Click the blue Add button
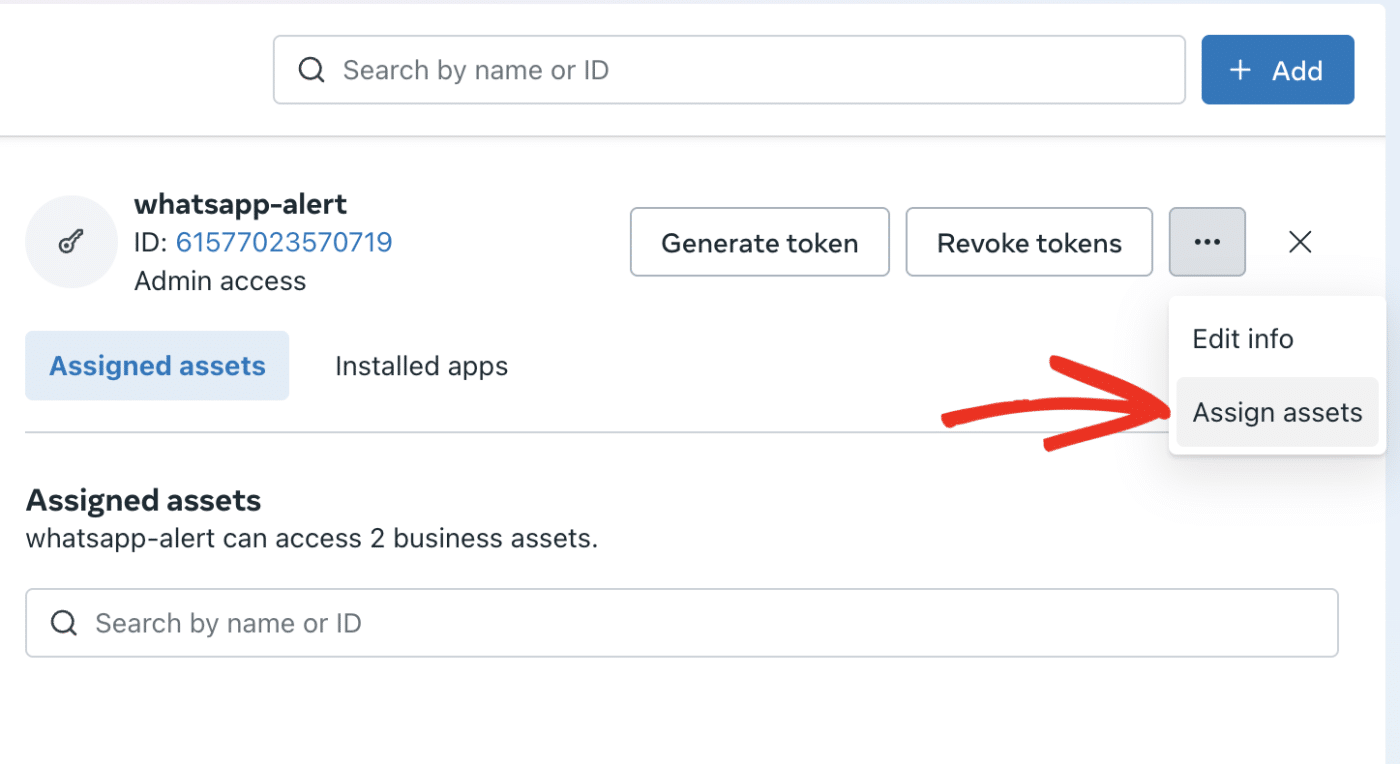This screenshot has height=764, width=1400. pyautogui.click(x=1277, y=69)
